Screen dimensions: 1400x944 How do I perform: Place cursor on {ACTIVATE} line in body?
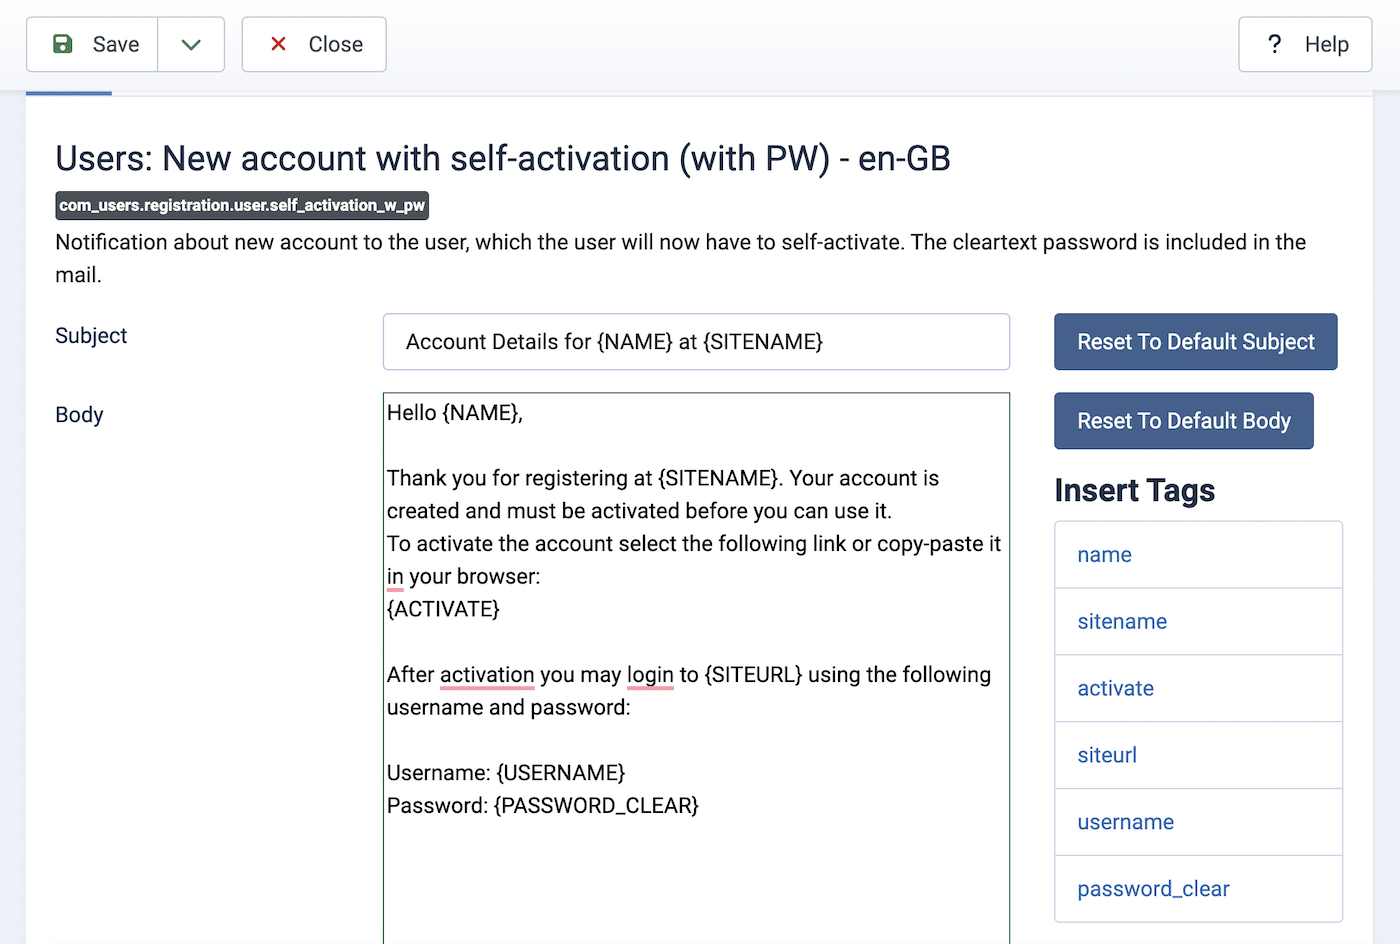[x=443, y=609]
